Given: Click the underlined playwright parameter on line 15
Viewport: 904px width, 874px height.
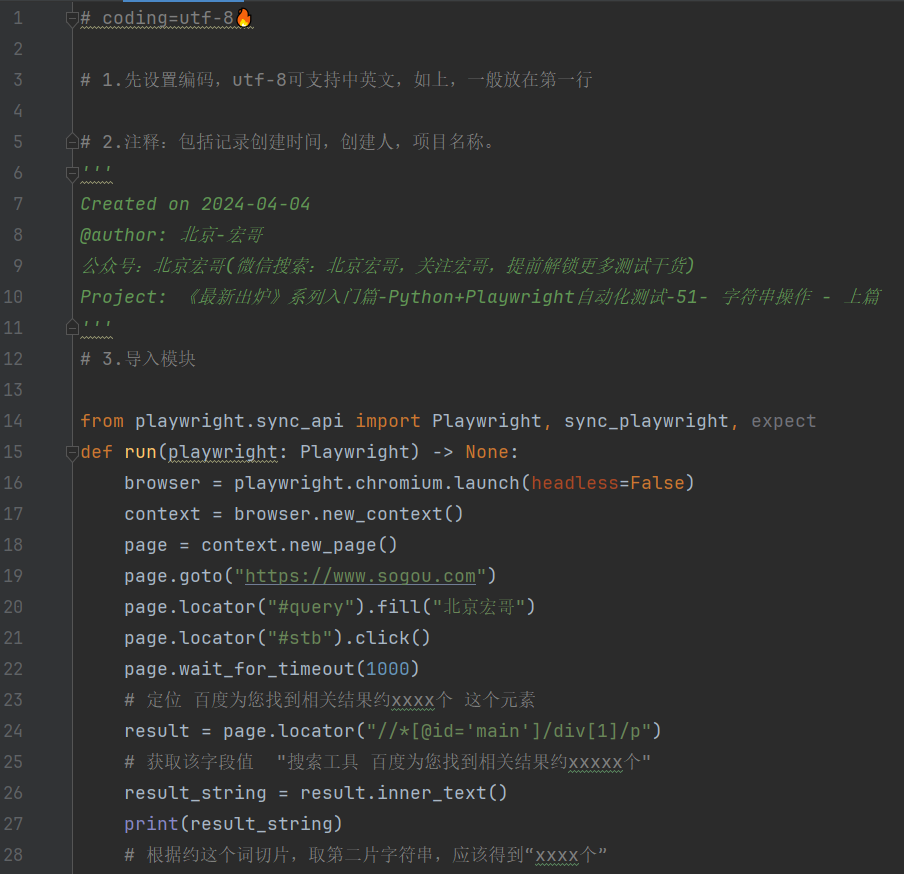Looking at the screenshot, I should pyautogui.click(x=222, y=452).
